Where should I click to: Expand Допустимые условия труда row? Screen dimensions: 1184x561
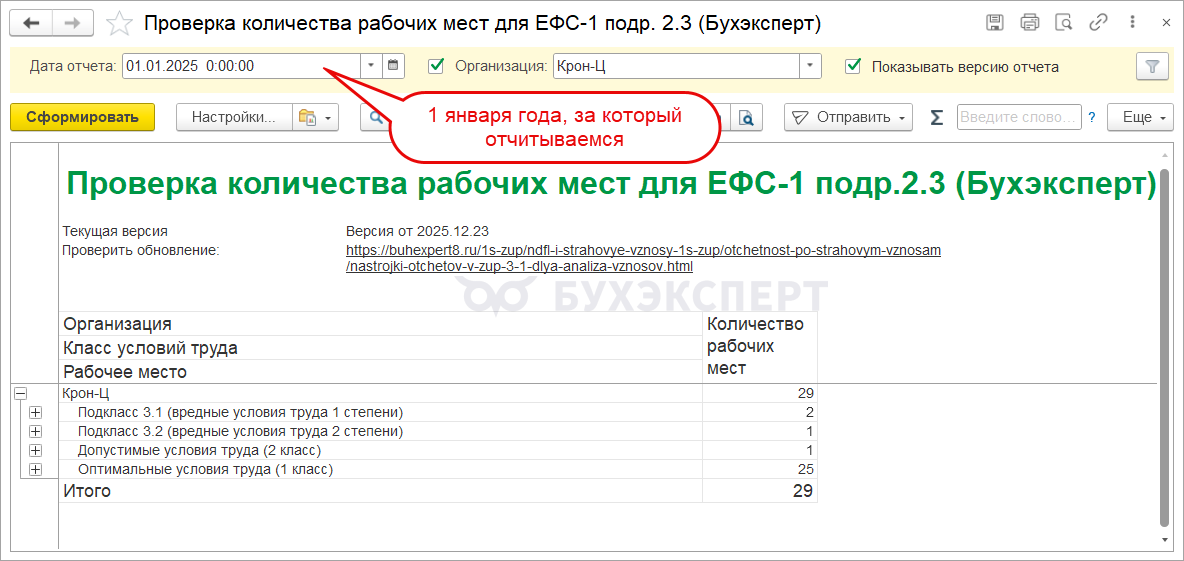pos(35,451)
